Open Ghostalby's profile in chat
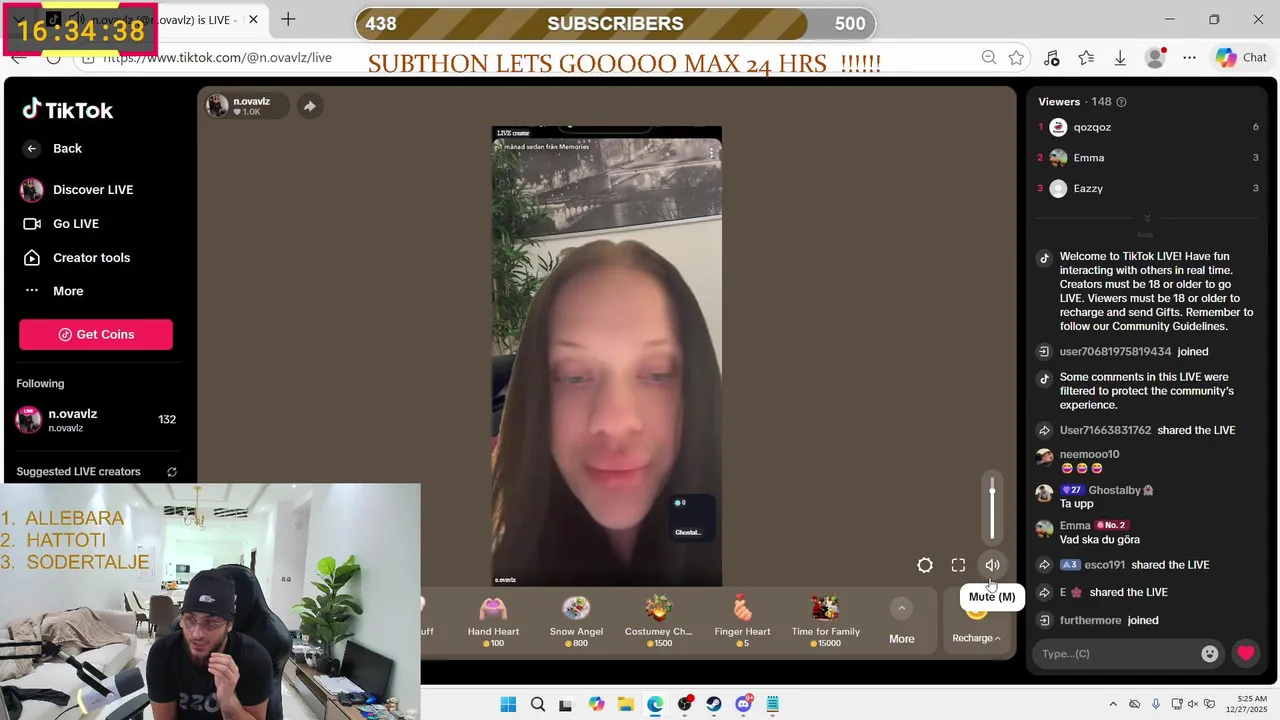Viewport: 1280px width, 720px height. (1114, 490)
